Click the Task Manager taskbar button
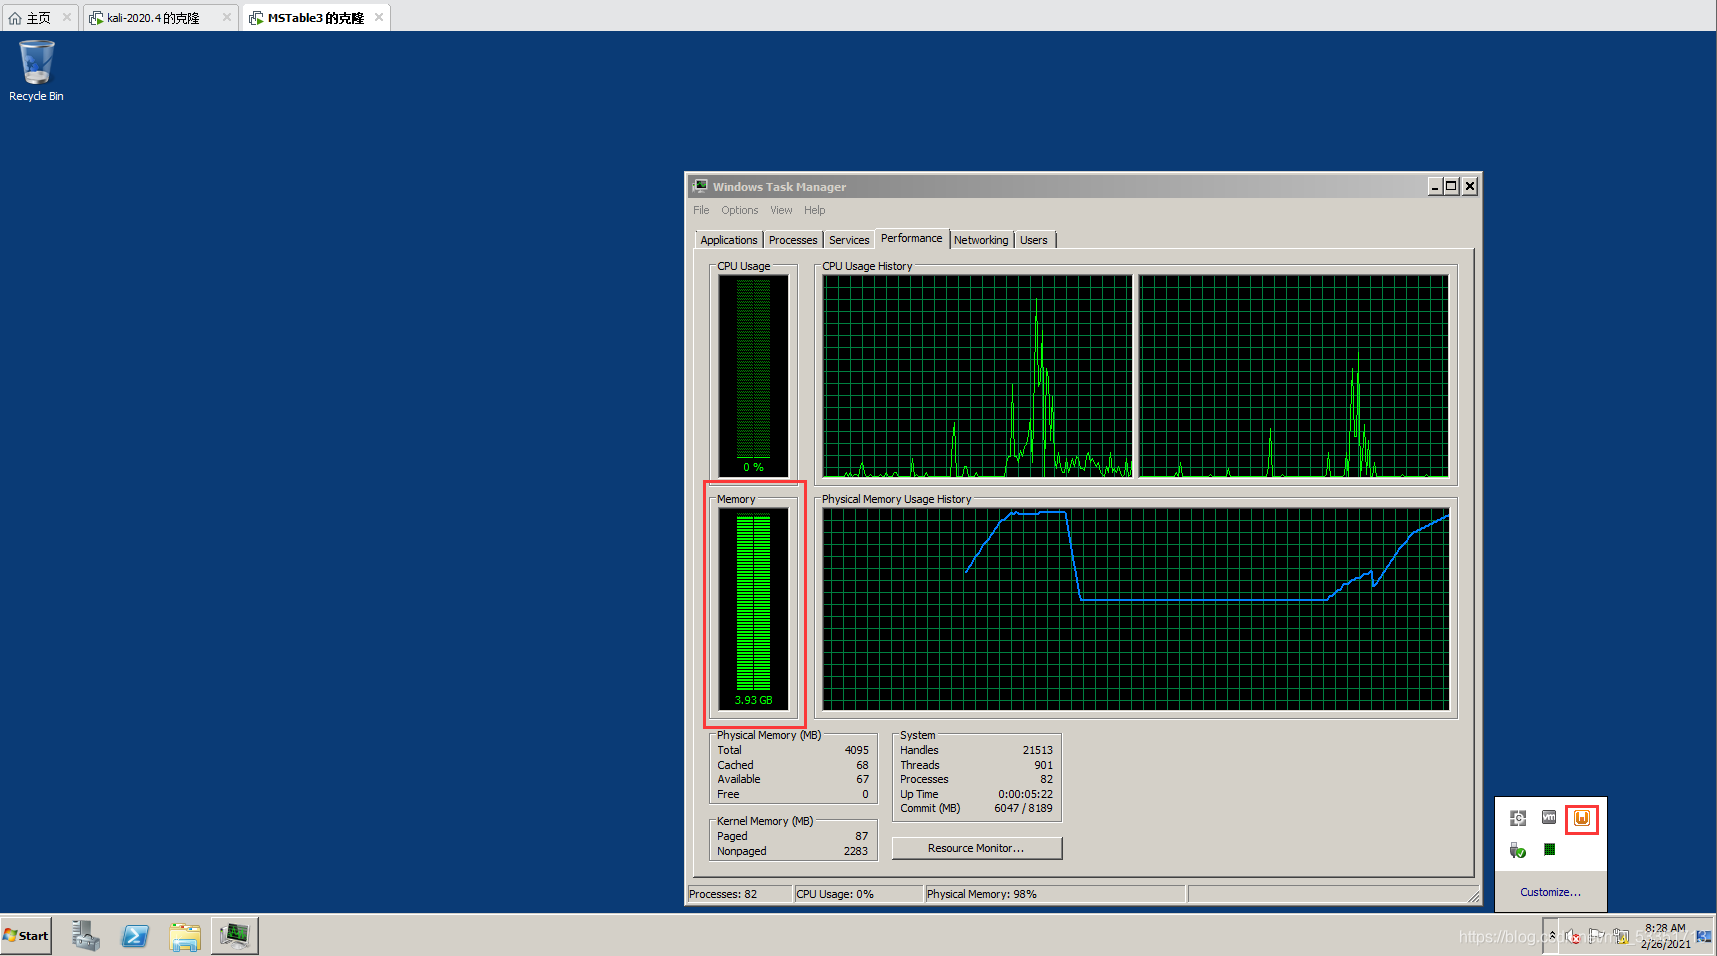1717x956 pixels. [235, 935]
